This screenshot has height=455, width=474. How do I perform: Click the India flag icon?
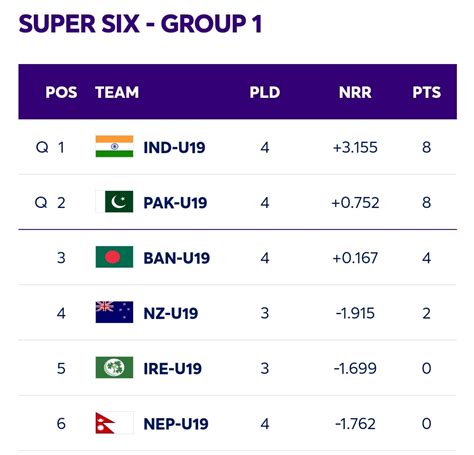pos(114,146)
